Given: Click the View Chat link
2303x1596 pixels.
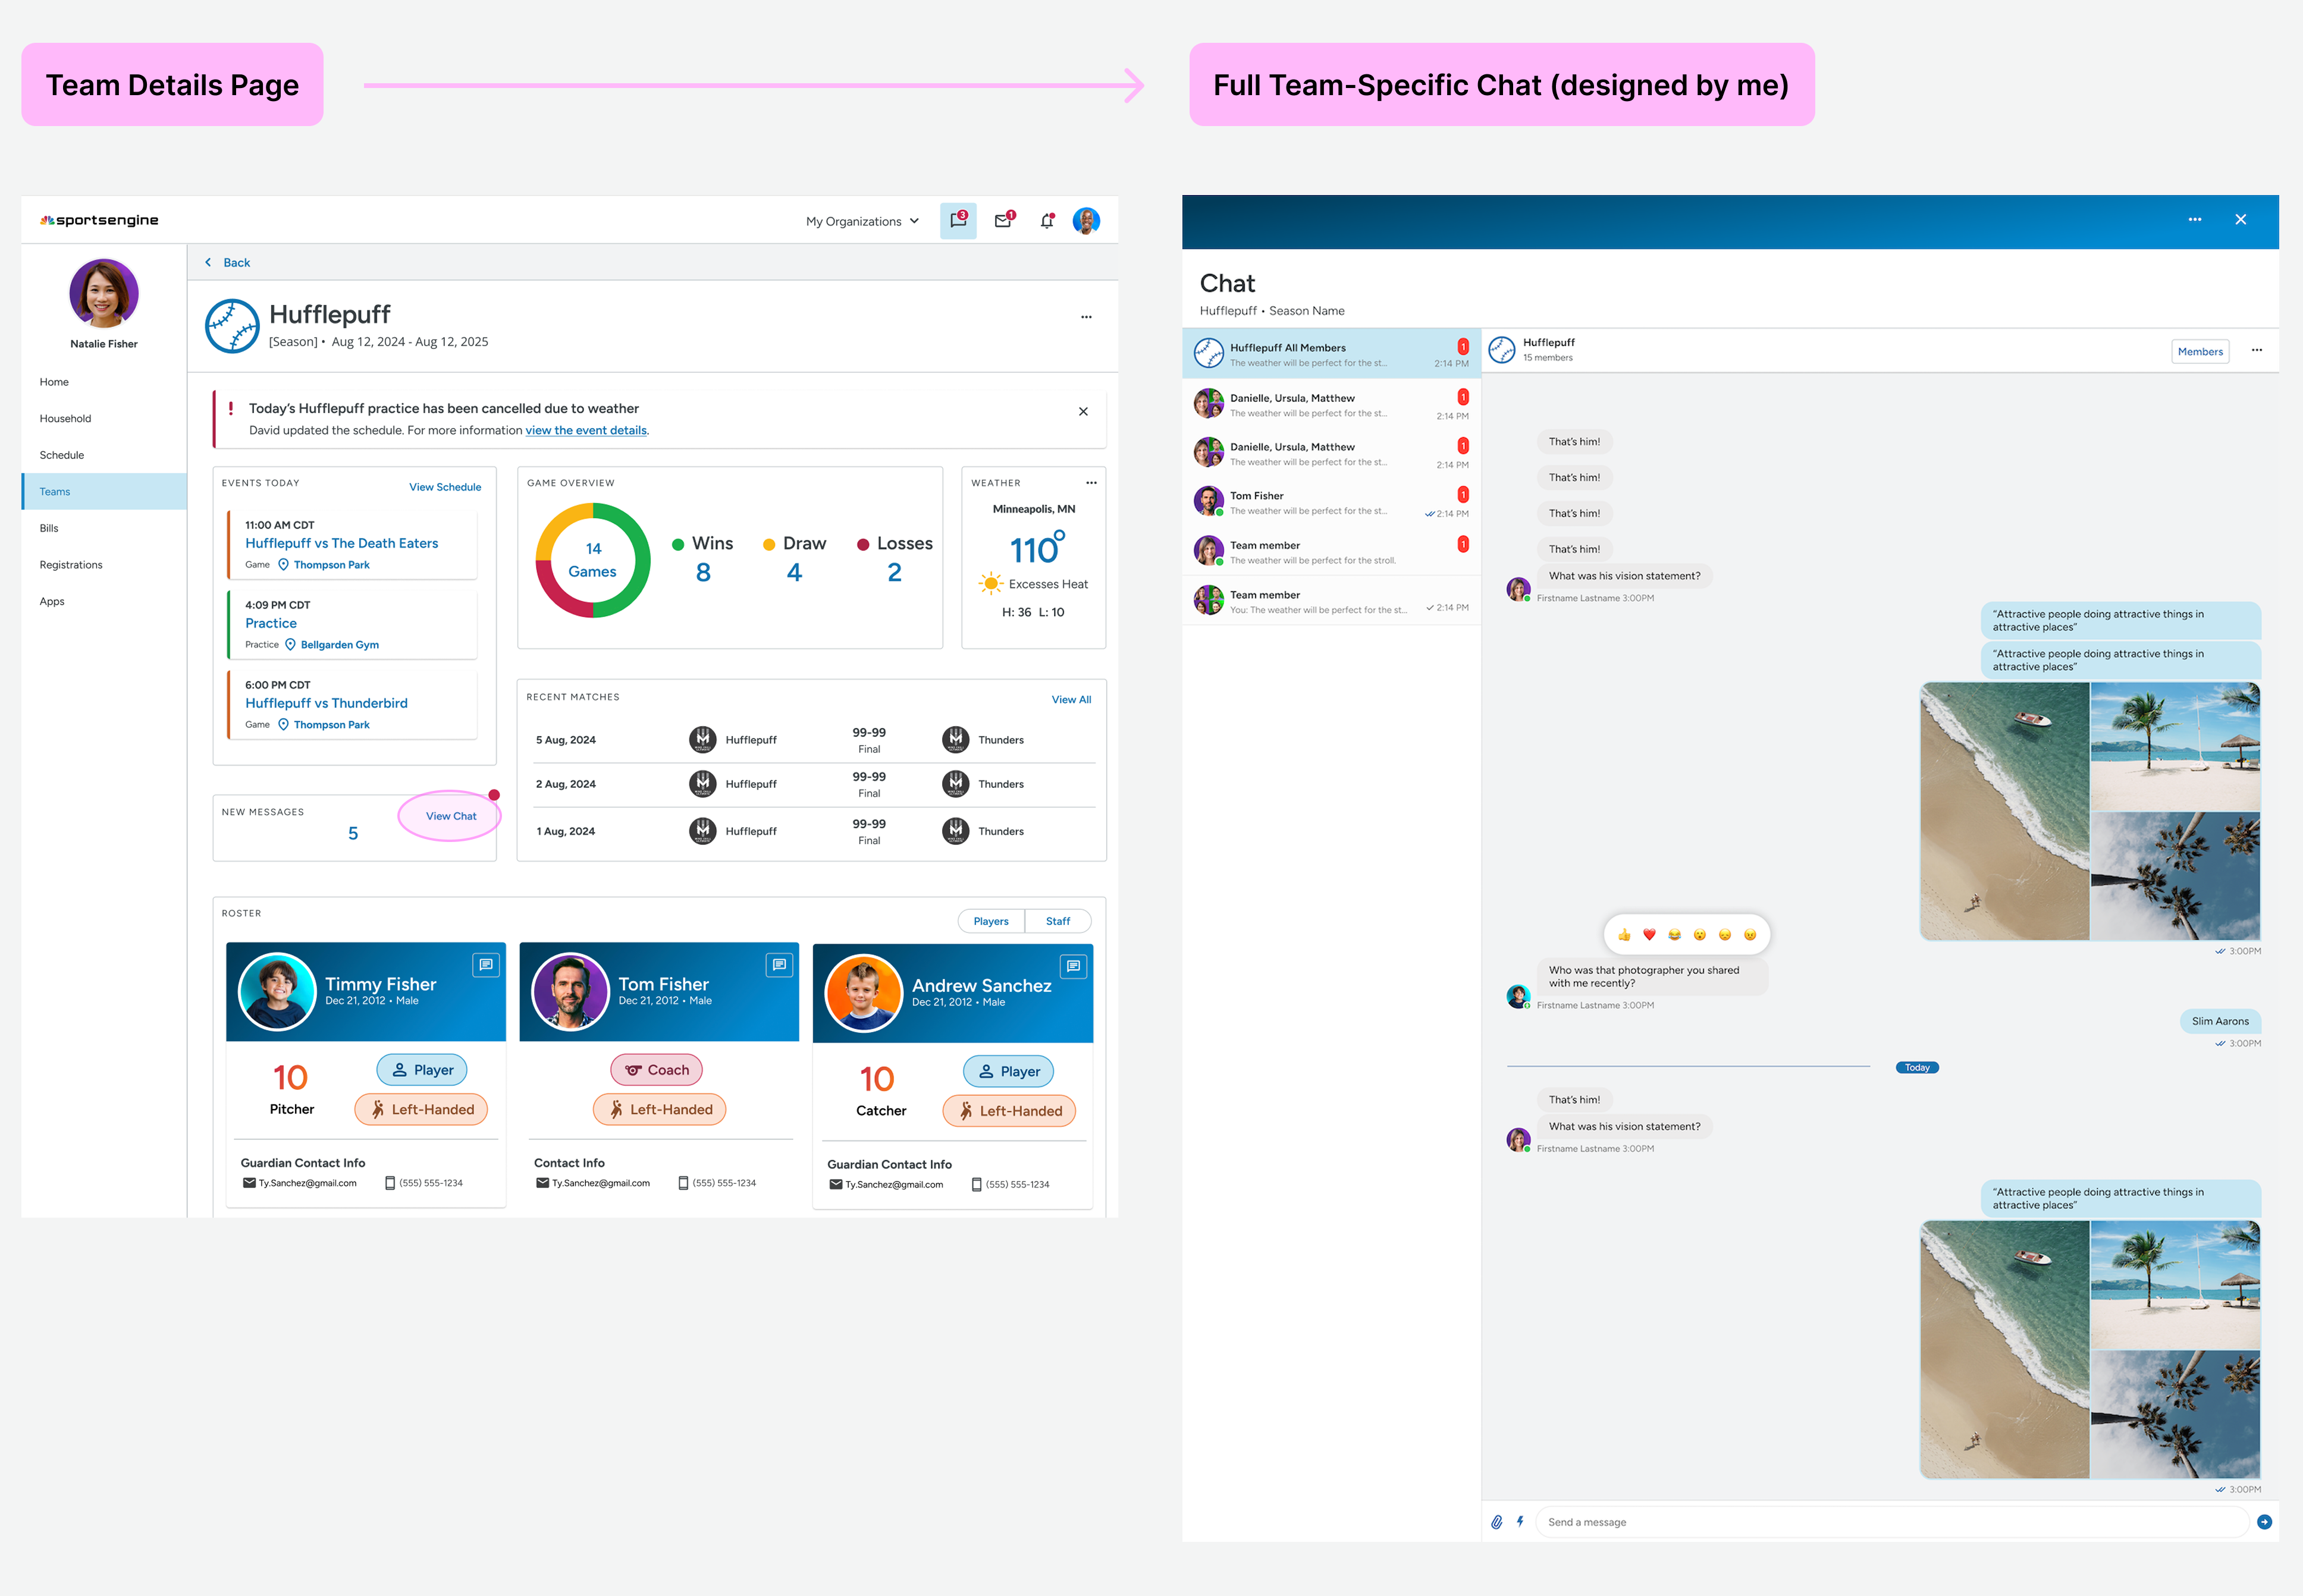Looking at the screenshot, I should [451, 816].
